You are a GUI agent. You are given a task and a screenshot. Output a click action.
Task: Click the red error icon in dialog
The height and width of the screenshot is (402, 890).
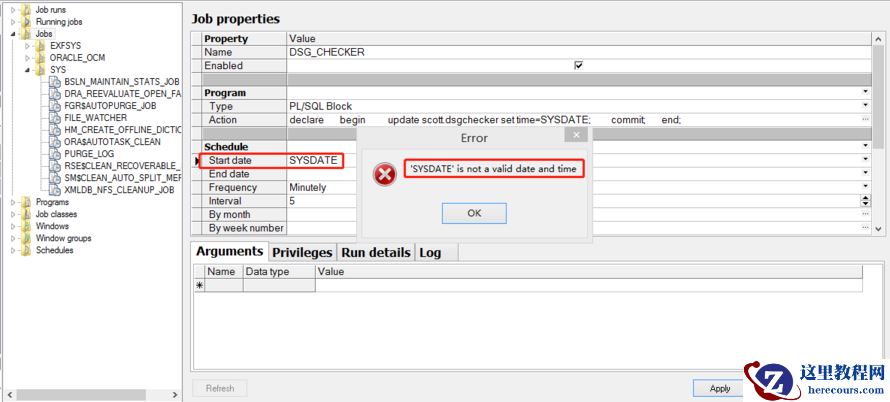click(x=385, y=174)
